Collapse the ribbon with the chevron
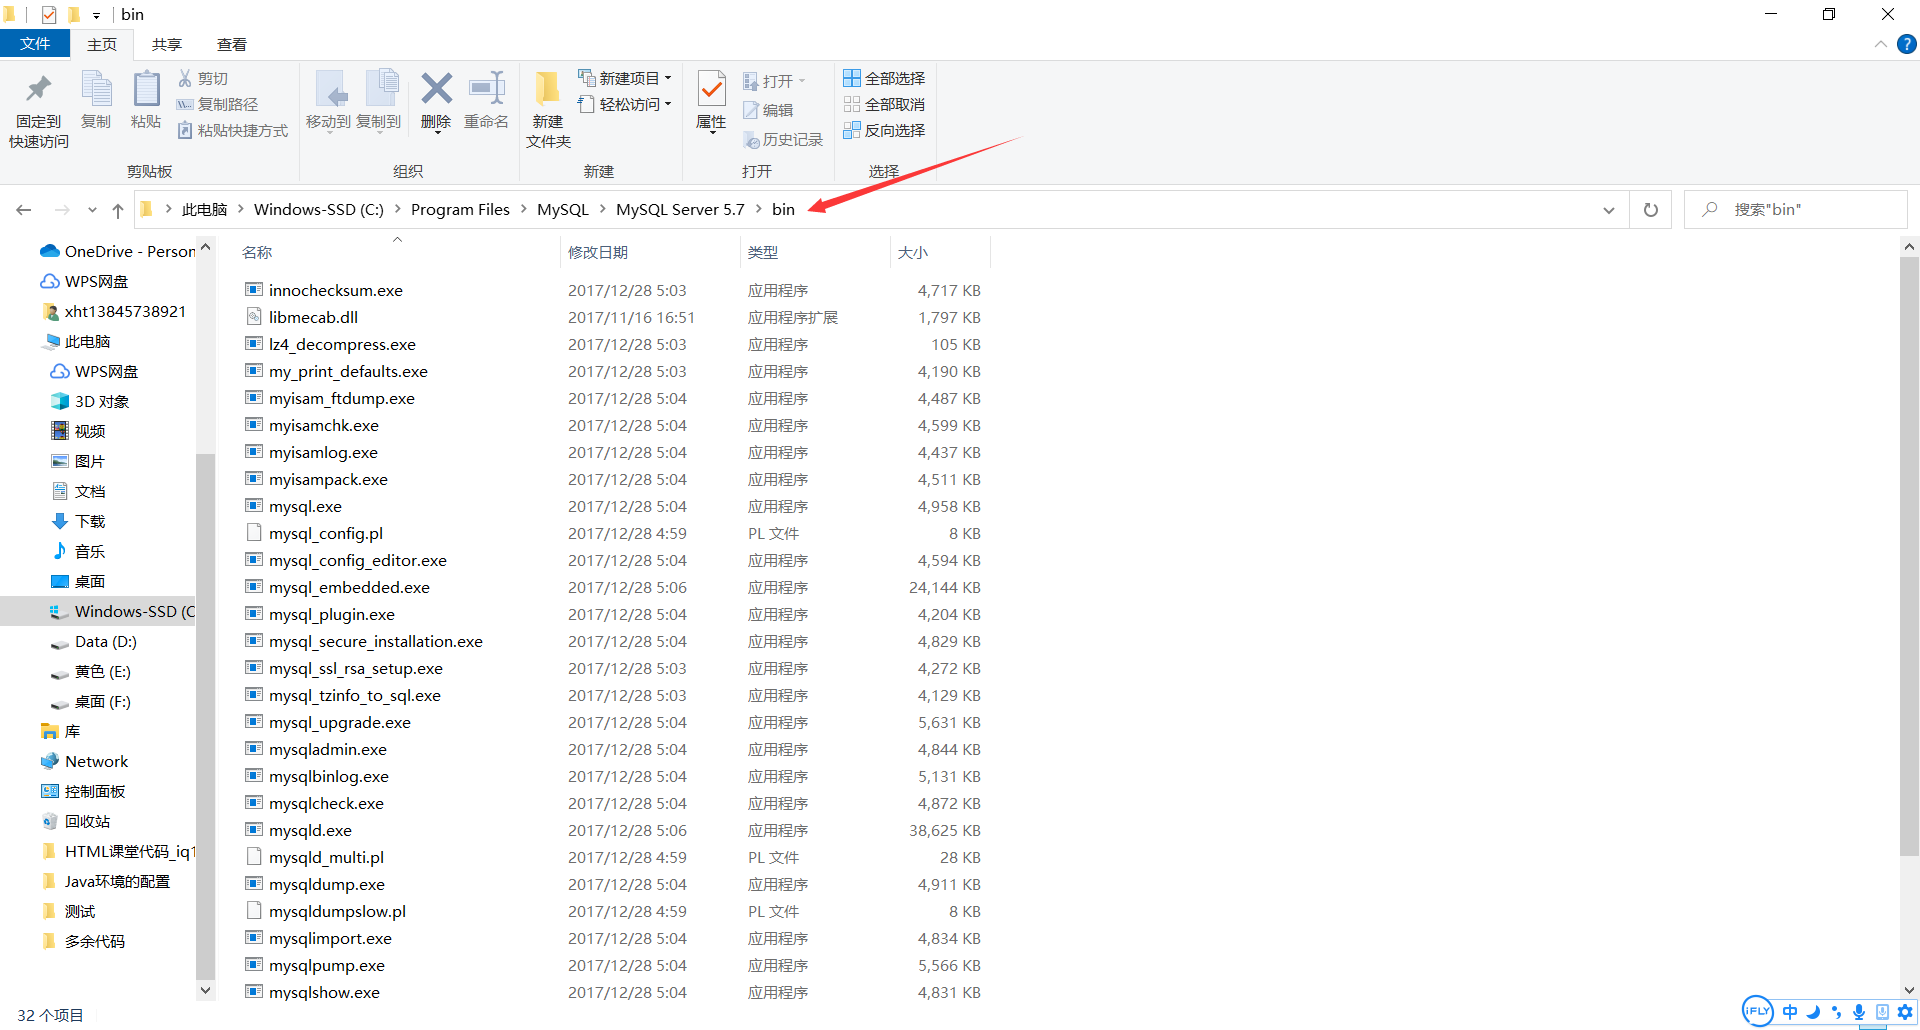Viewport: 1920px width, 1030px height. (1880, 44)
